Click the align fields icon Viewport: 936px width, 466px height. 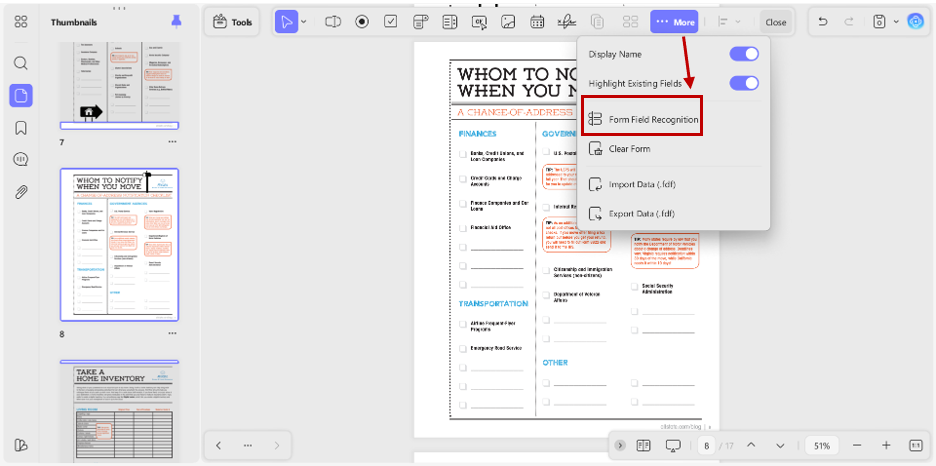723,22
